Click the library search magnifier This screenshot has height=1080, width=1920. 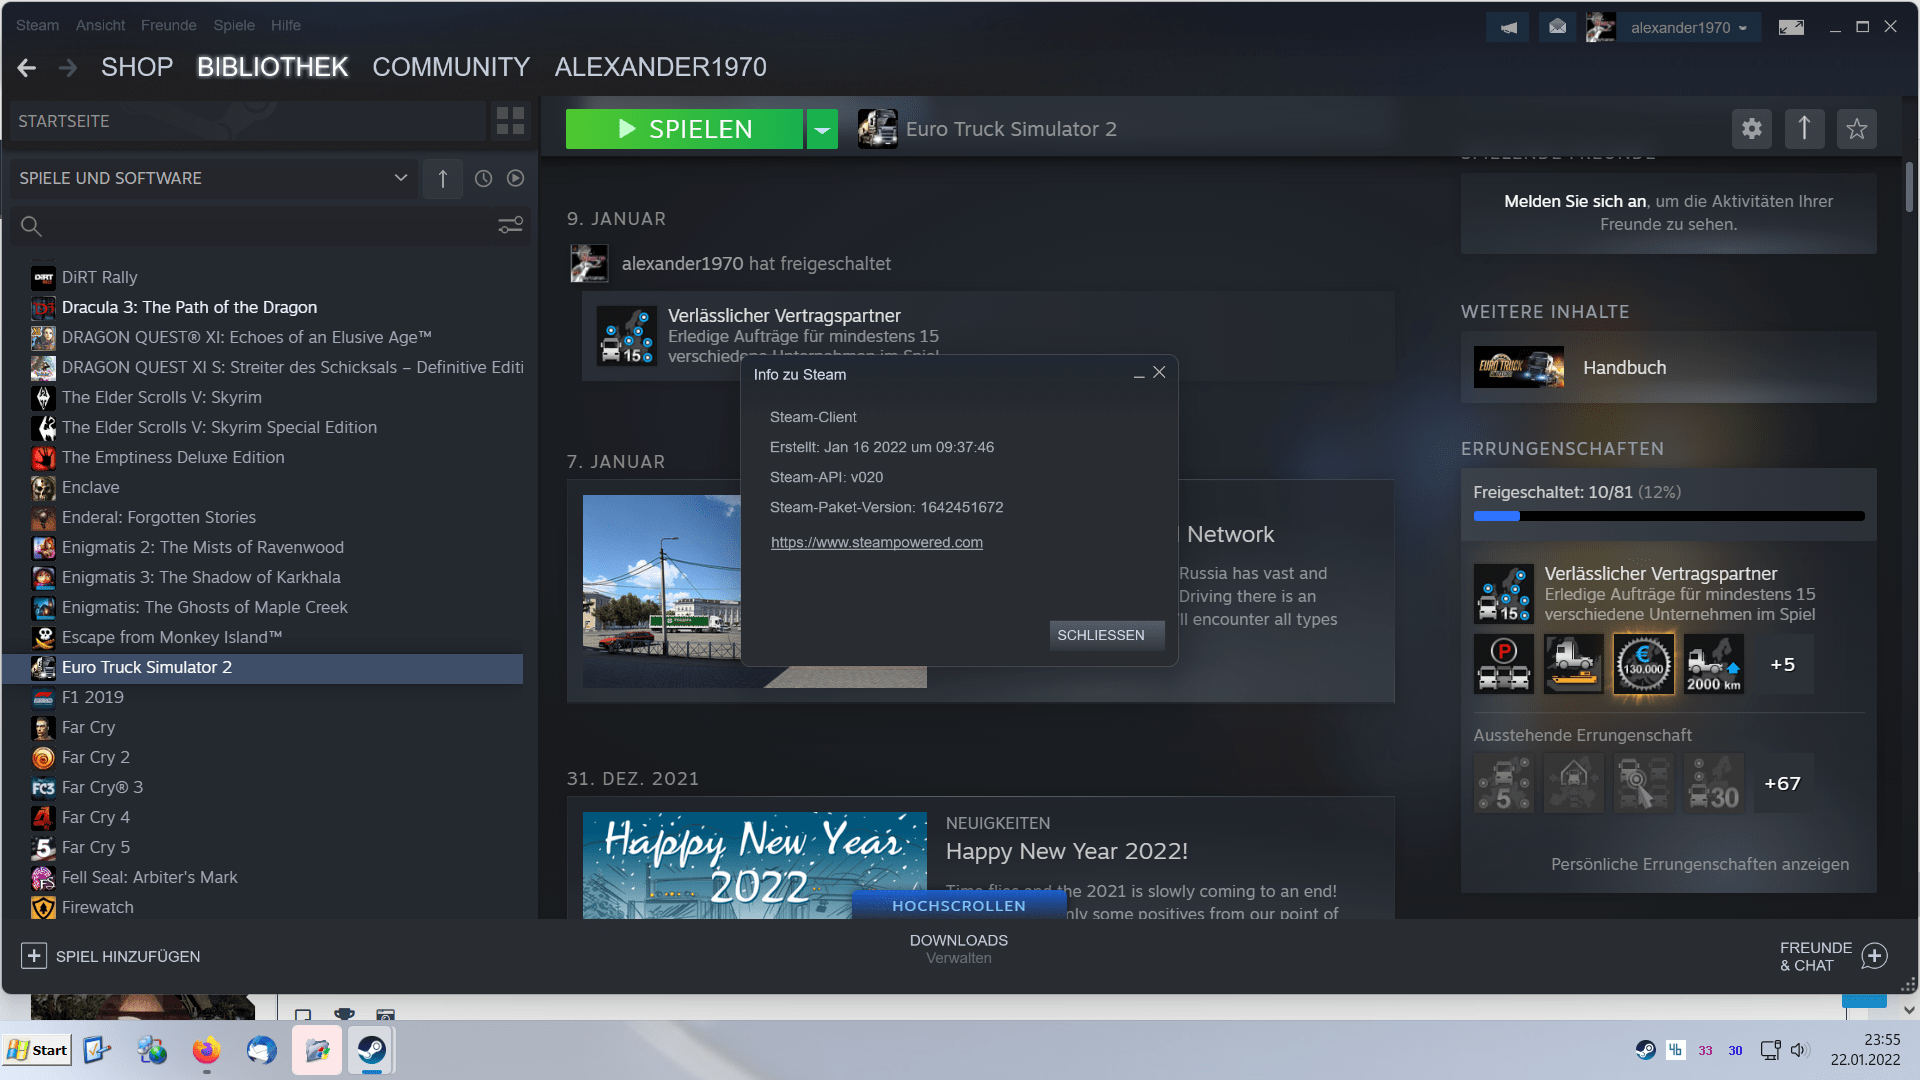31,226
